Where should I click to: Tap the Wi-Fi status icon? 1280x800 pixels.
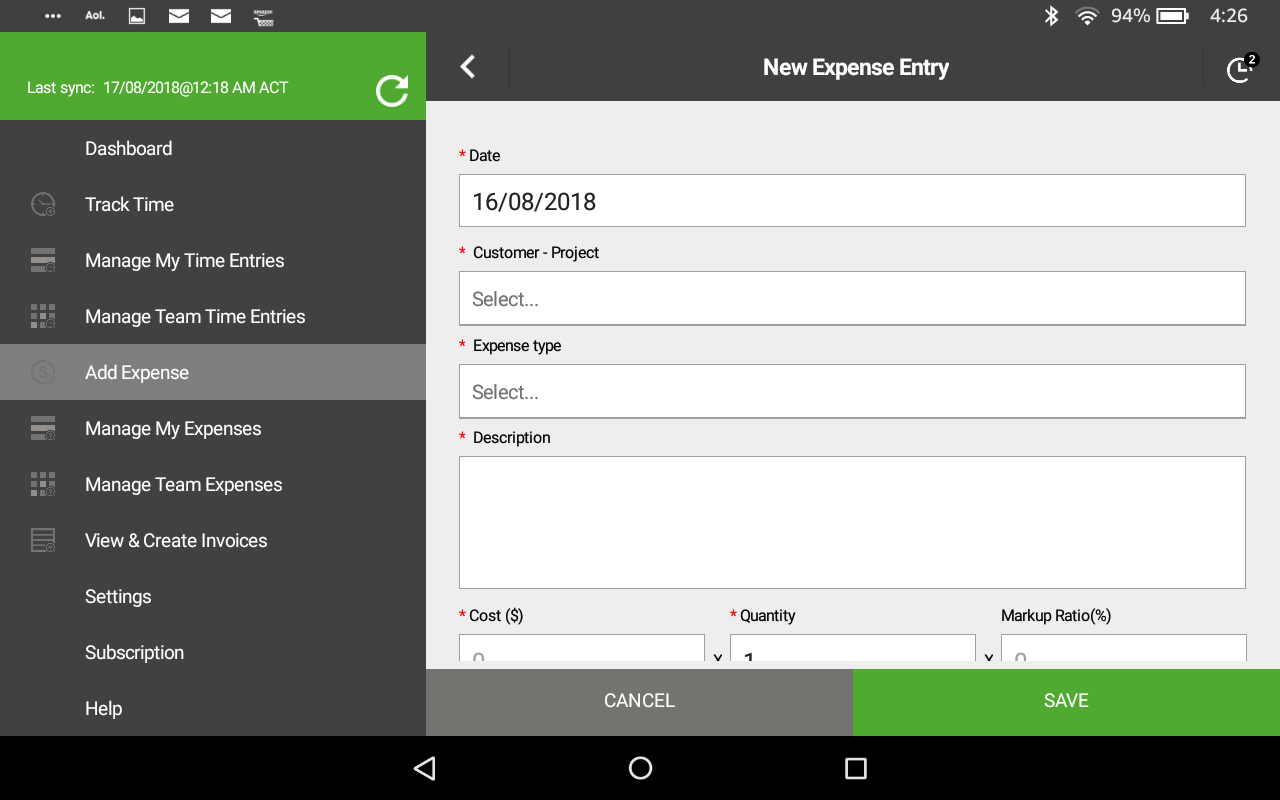tap(1087, 16)
